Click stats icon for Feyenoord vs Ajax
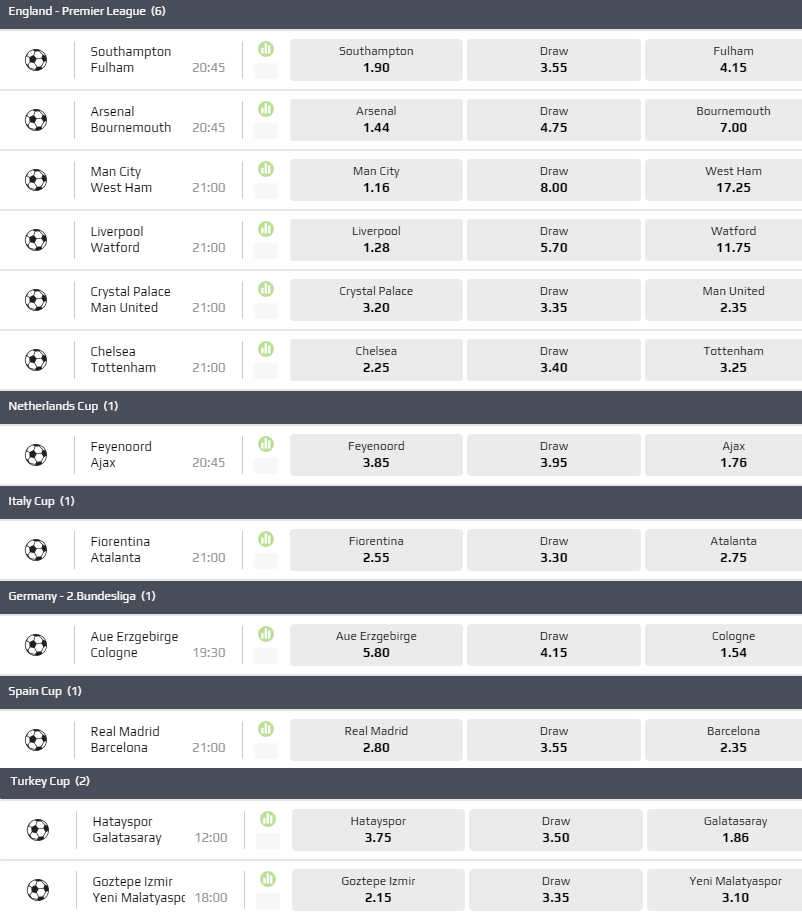Screen dimensions: 802x916 pos(266,444)
